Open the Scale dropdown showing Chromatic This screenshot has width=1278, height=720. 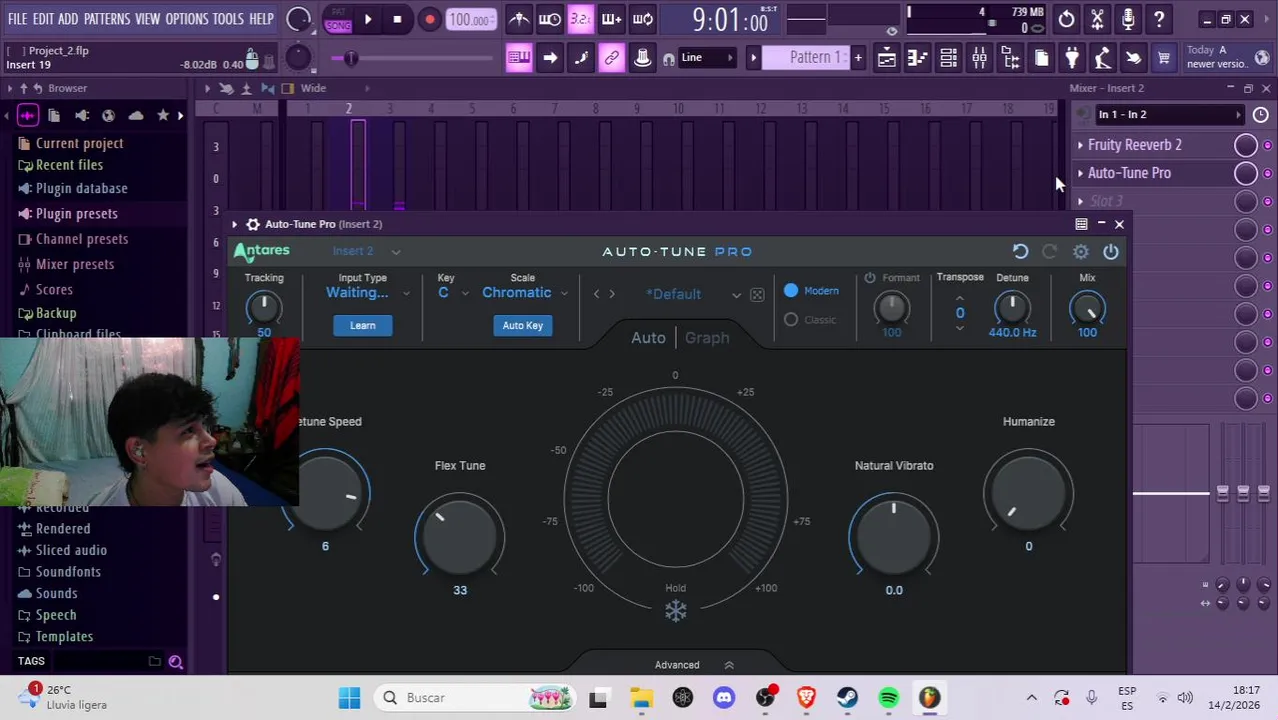tap(524, 293)
